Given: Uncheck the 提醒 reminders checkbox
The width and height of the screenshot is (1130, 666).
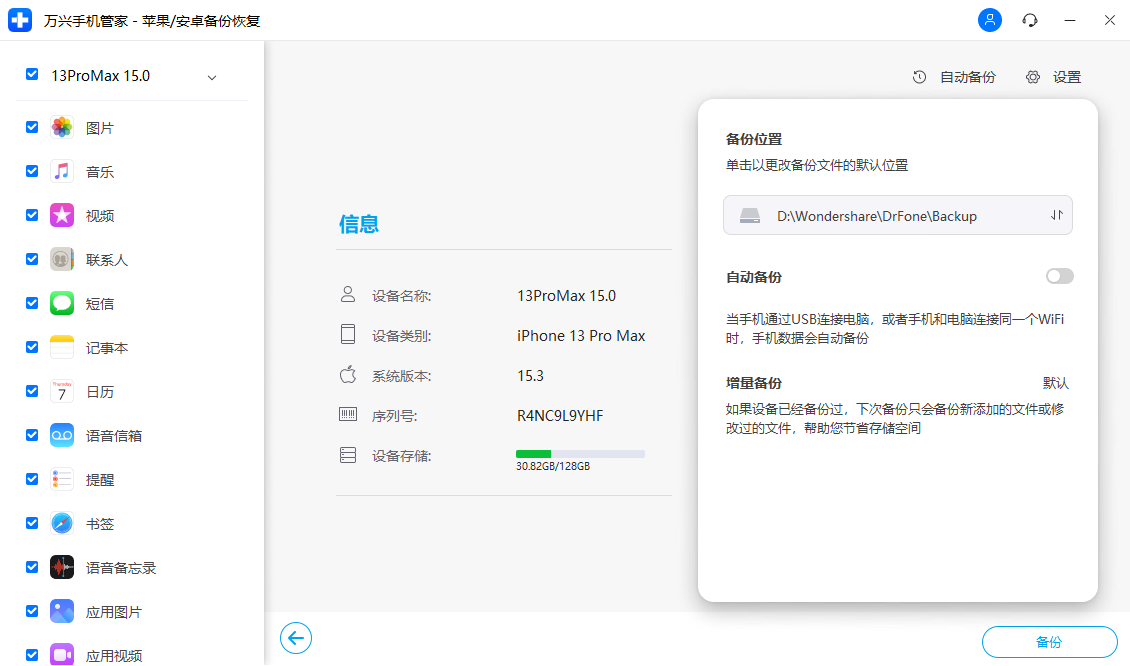Looking at the screenshot, I should [31, 479].
